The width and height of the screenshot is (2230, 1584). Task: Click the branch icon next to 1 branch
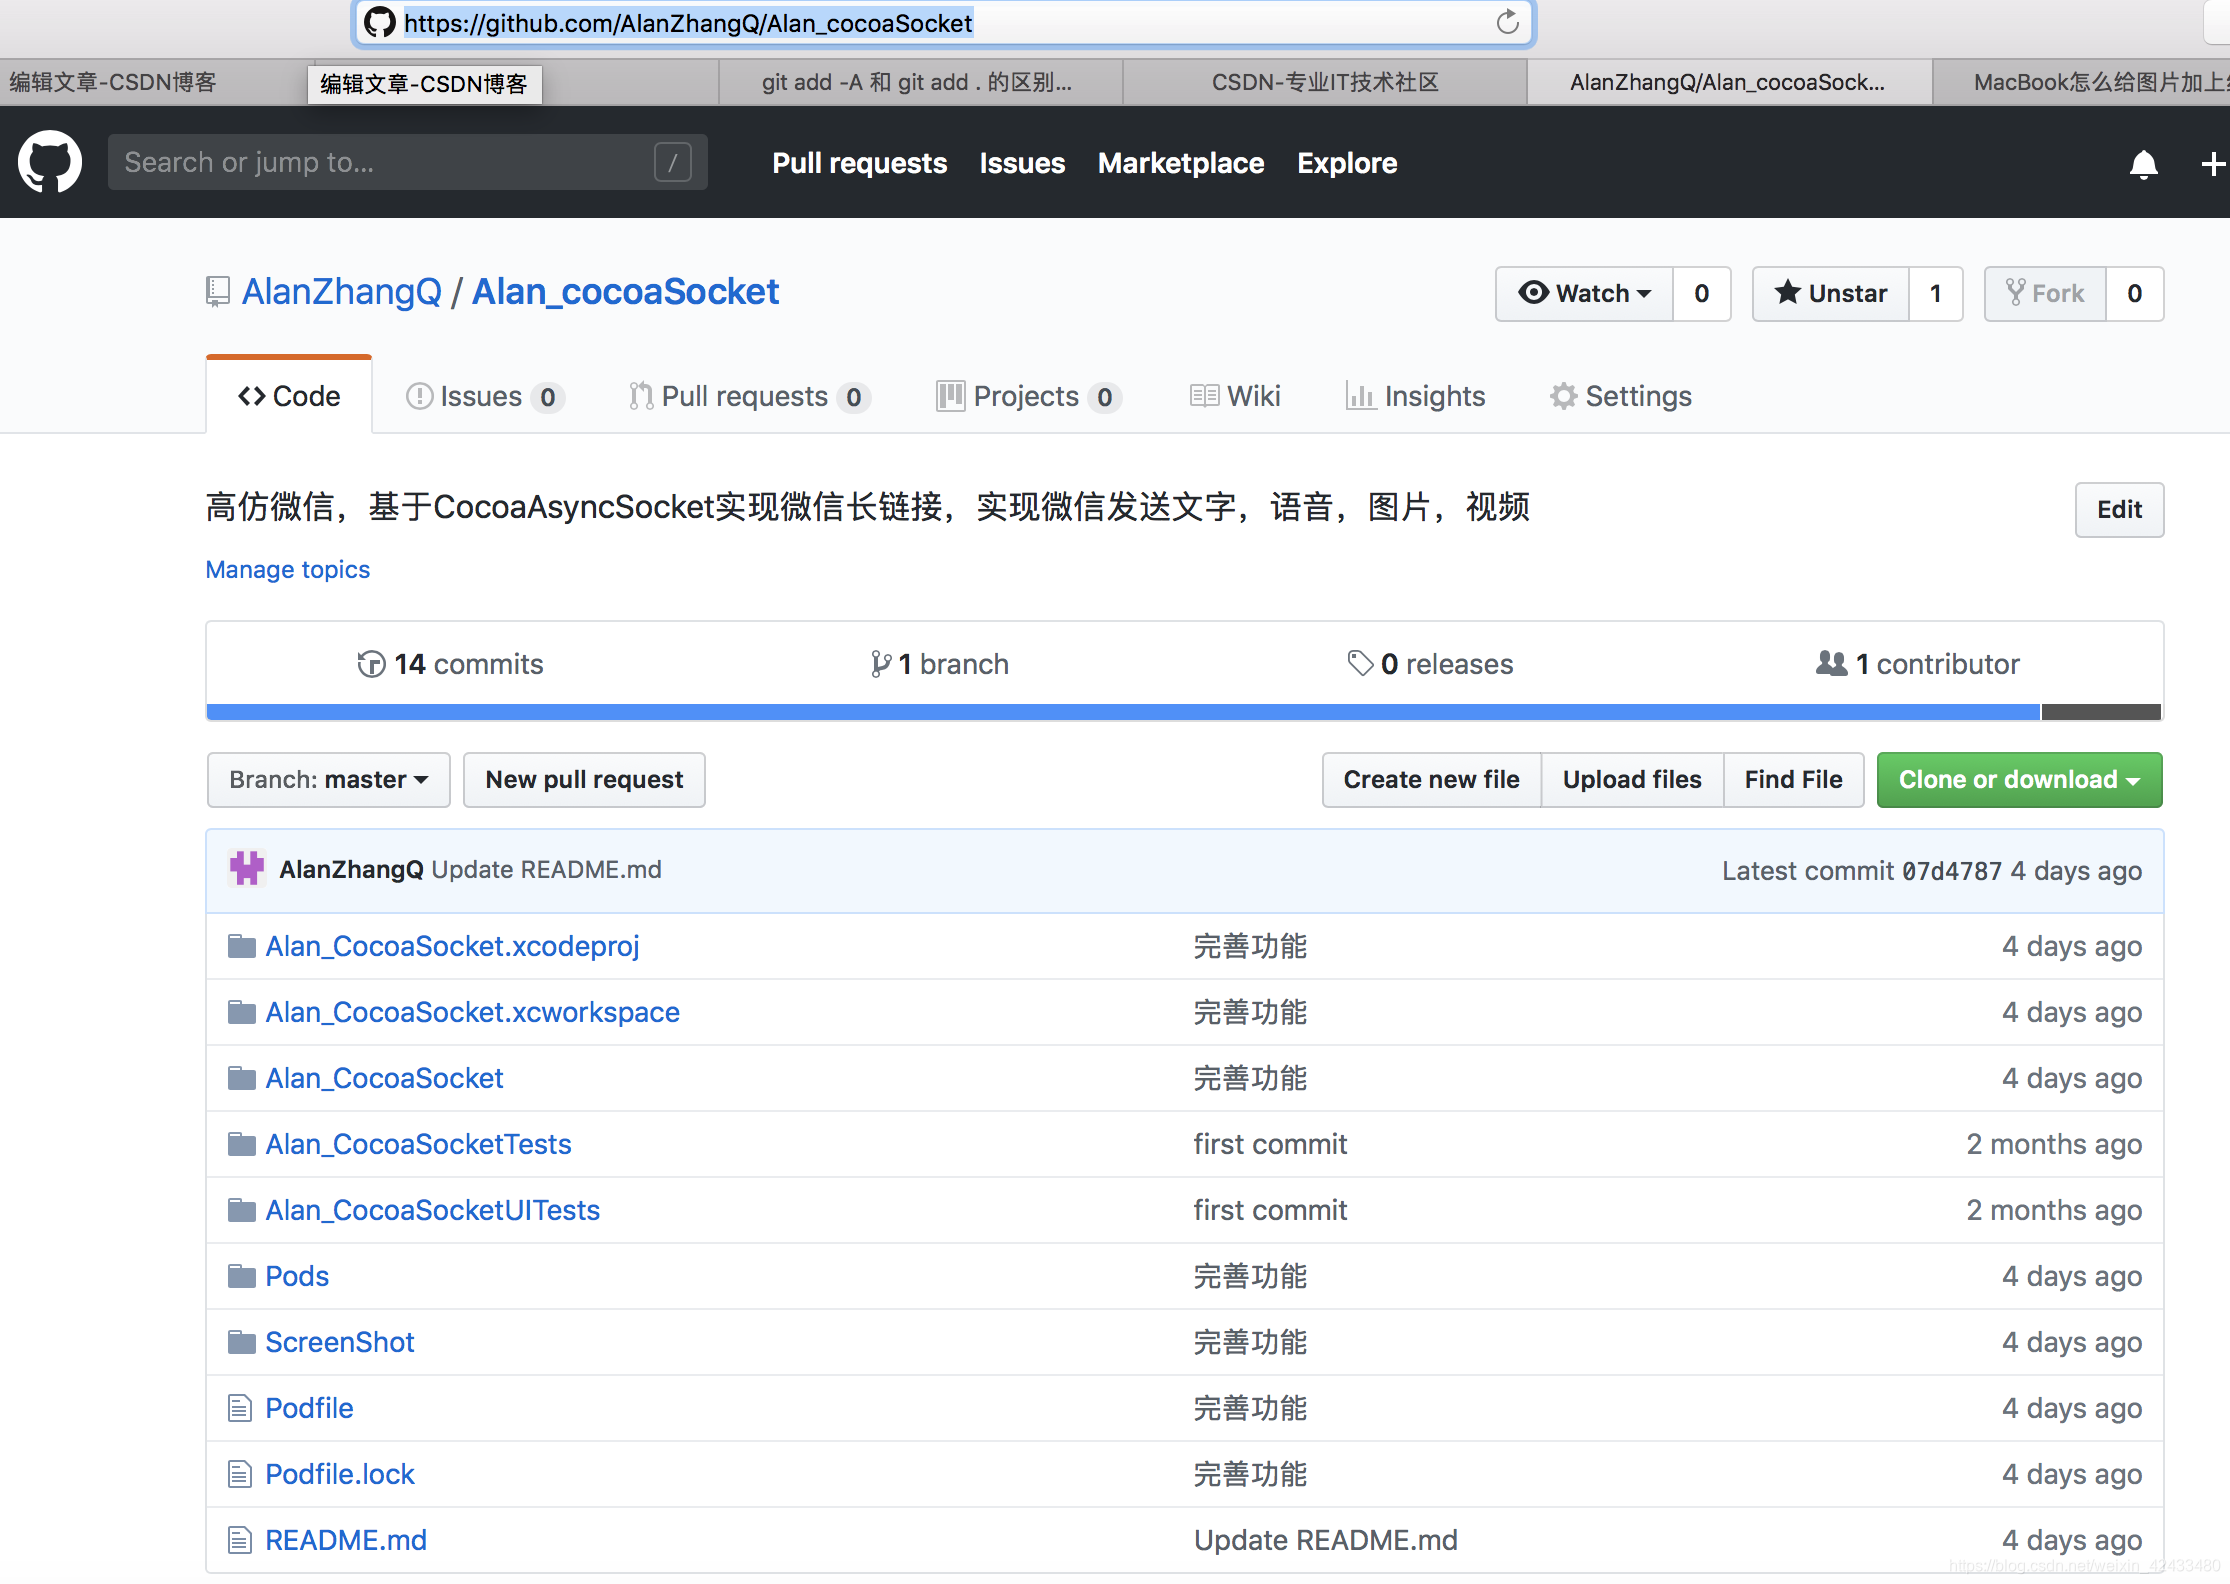(880, 664)
